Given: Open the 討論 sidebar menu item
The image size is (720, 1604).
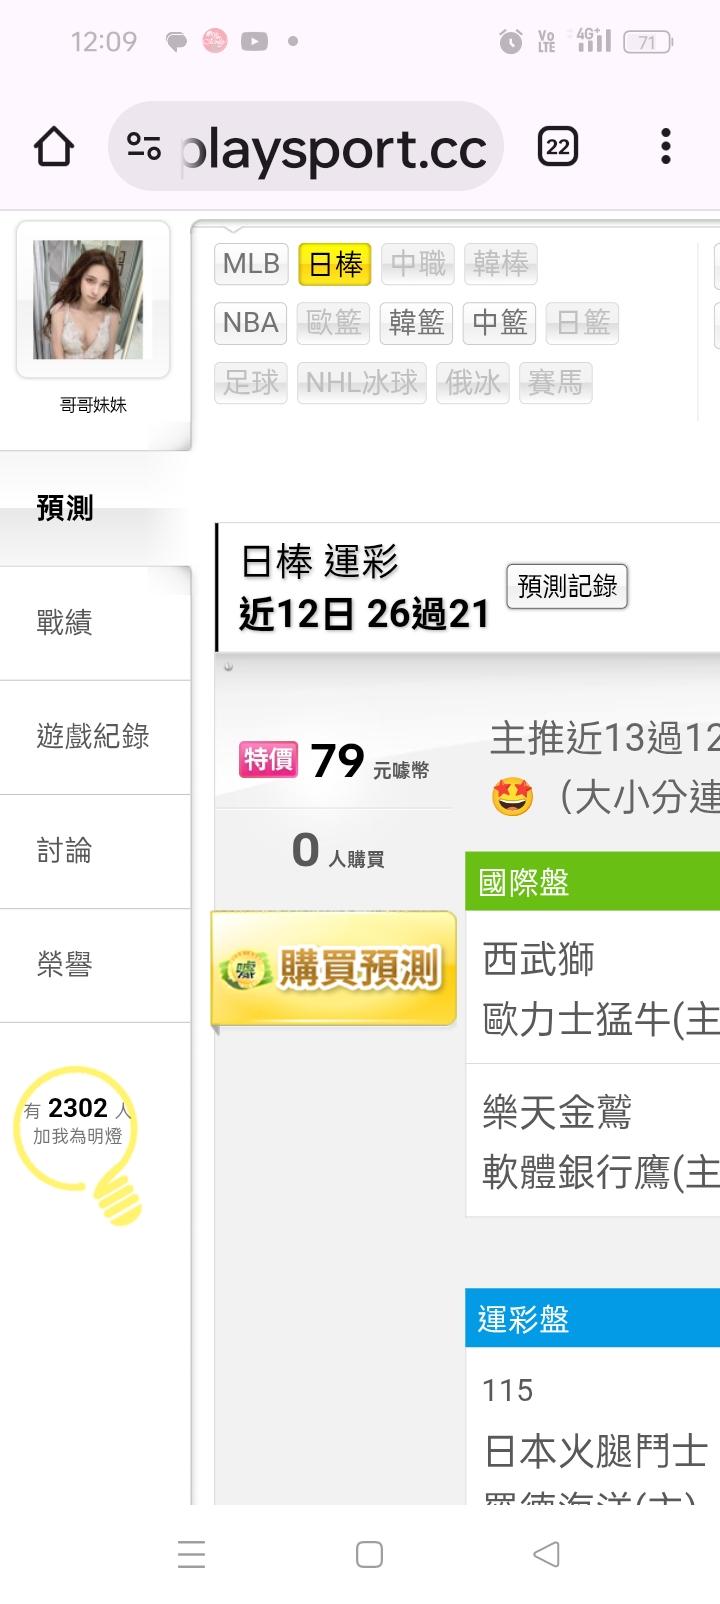Looking at the screenshot, I should pos(95,851).
